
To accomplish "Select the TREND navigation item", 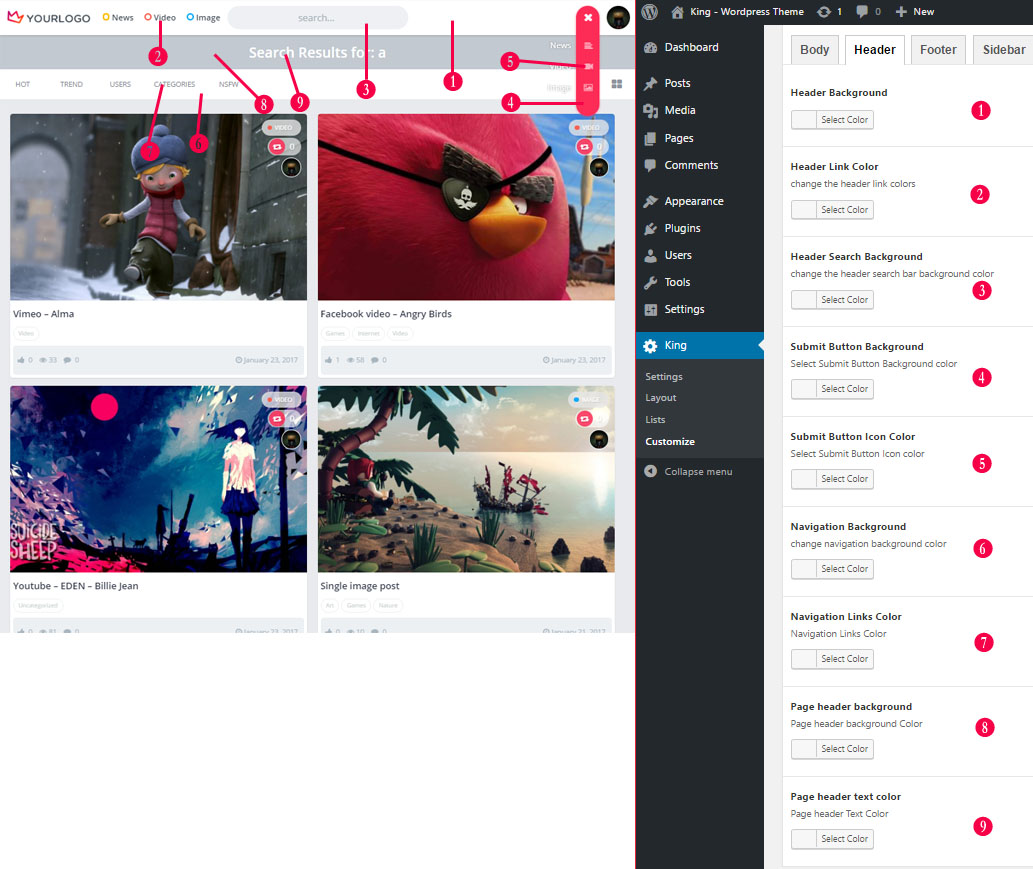I will point(71,84).
